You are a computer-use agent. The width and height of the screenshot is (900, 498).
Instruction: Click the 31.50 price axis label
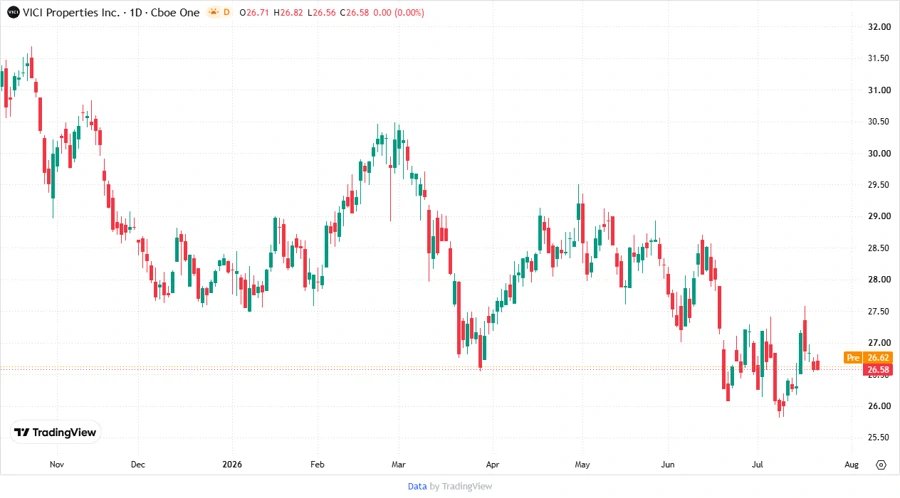coord(879,59)
